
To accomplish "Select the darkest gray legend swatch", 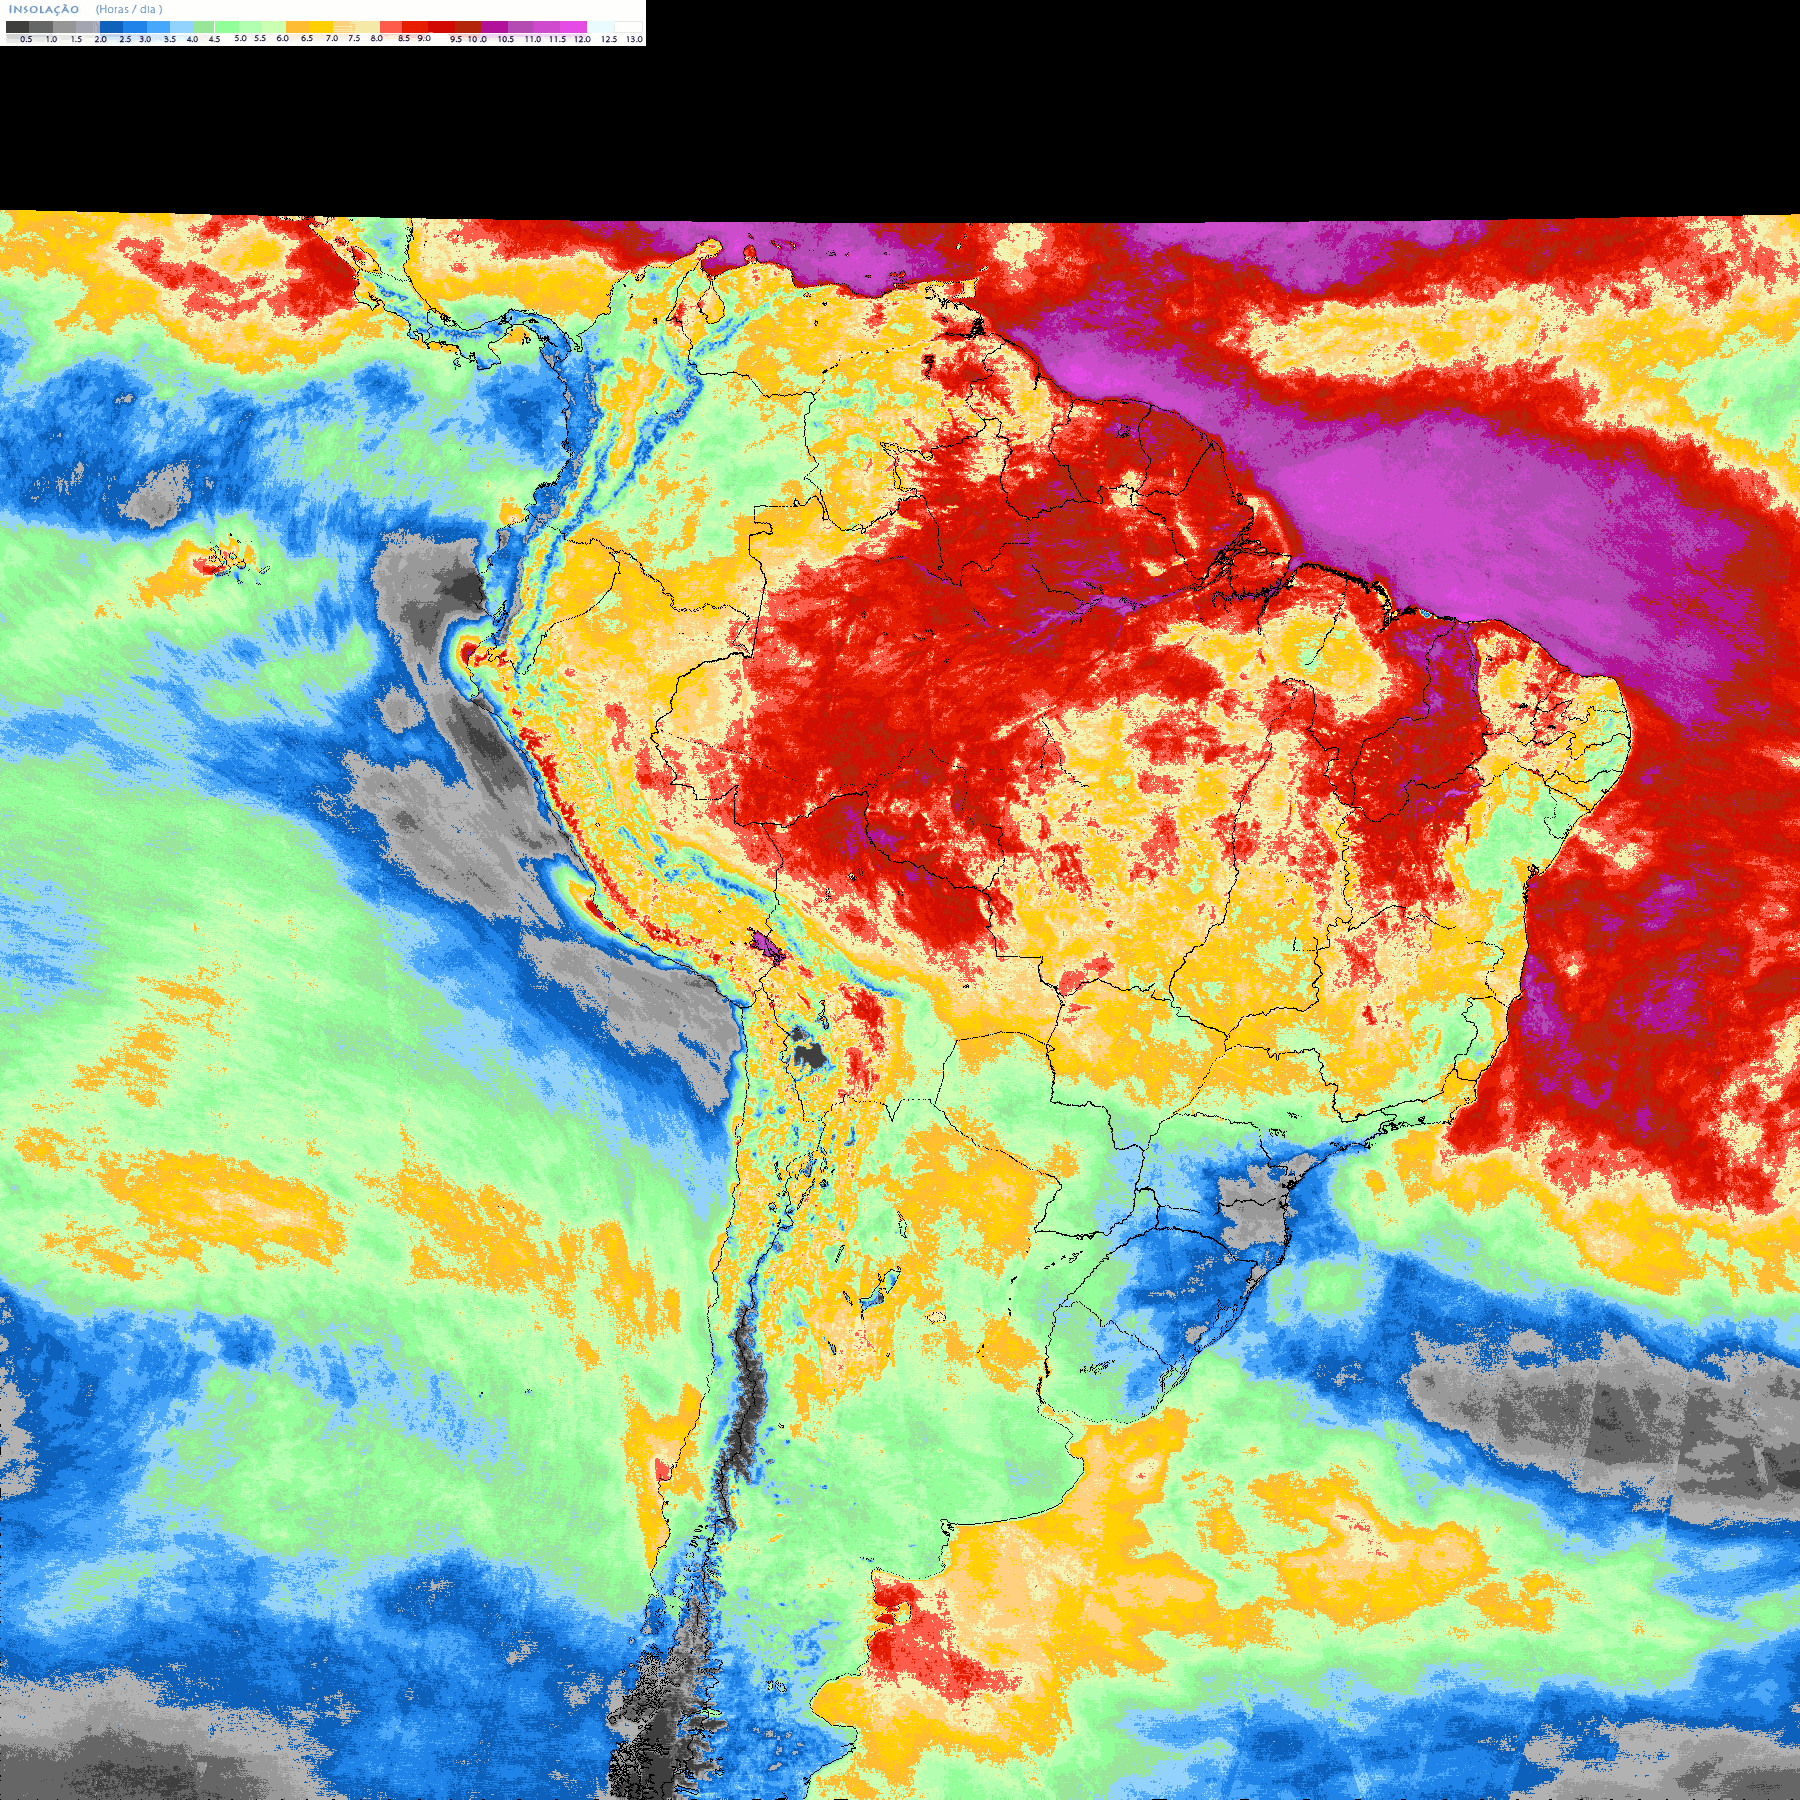I will coord(17,27).
